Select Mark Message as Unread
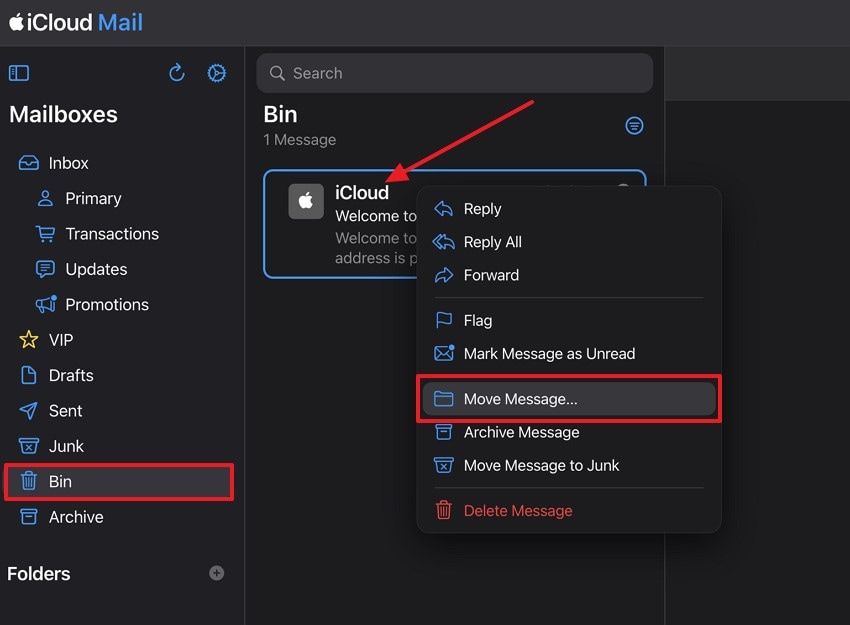This screenshot has width=850, height=625. (569, 353)
